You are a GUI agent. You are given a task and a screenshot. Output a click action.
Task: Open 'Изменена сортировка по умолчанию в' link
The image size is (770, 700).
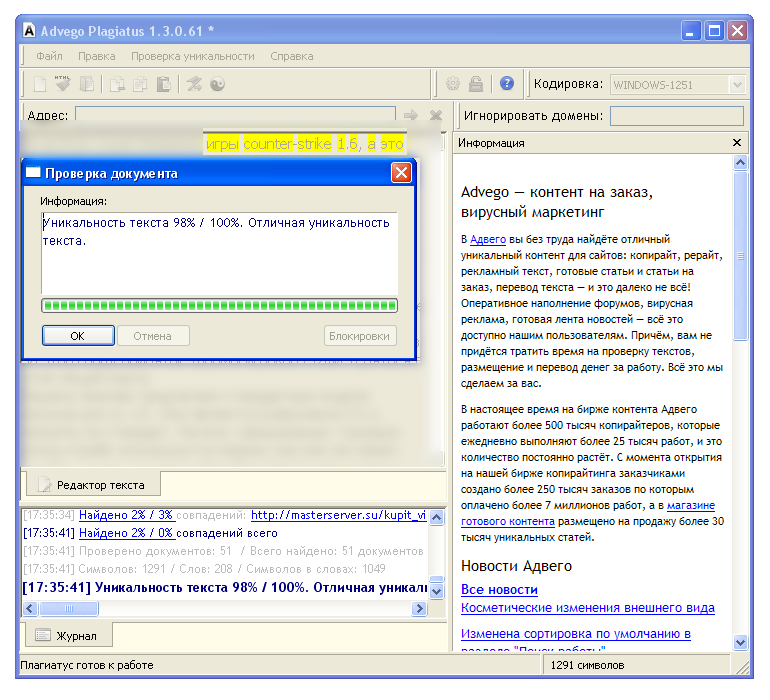pos(576,634)
